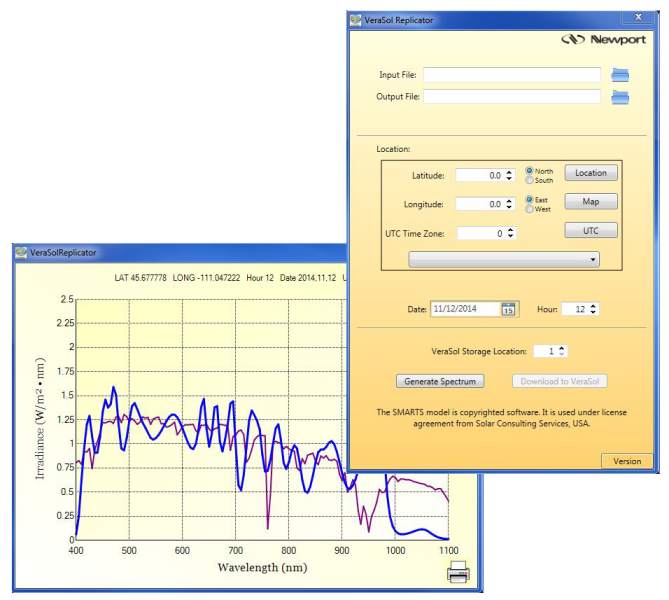Click the Input File text field

[512, 75]
